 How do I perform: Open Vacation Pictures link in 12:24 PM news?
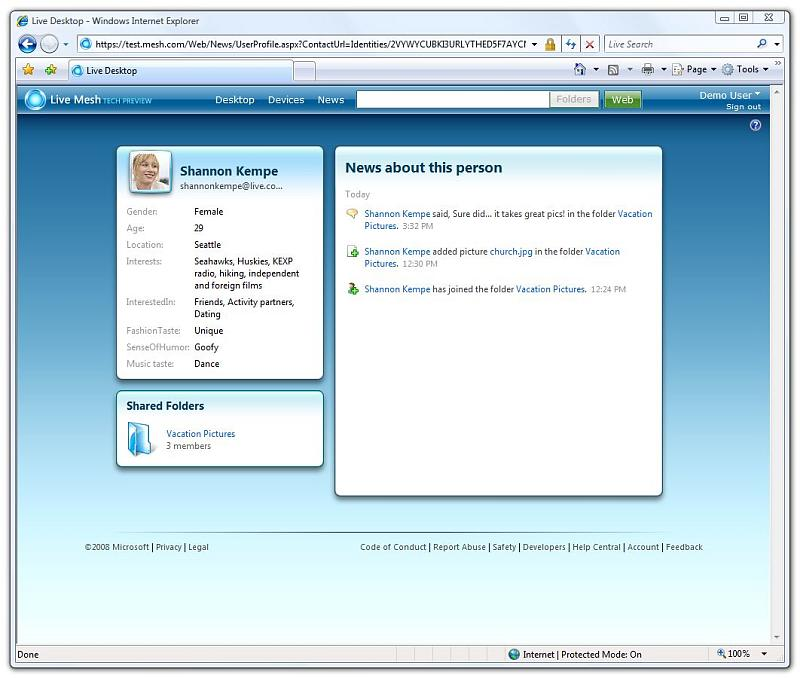tap(551, 289)
